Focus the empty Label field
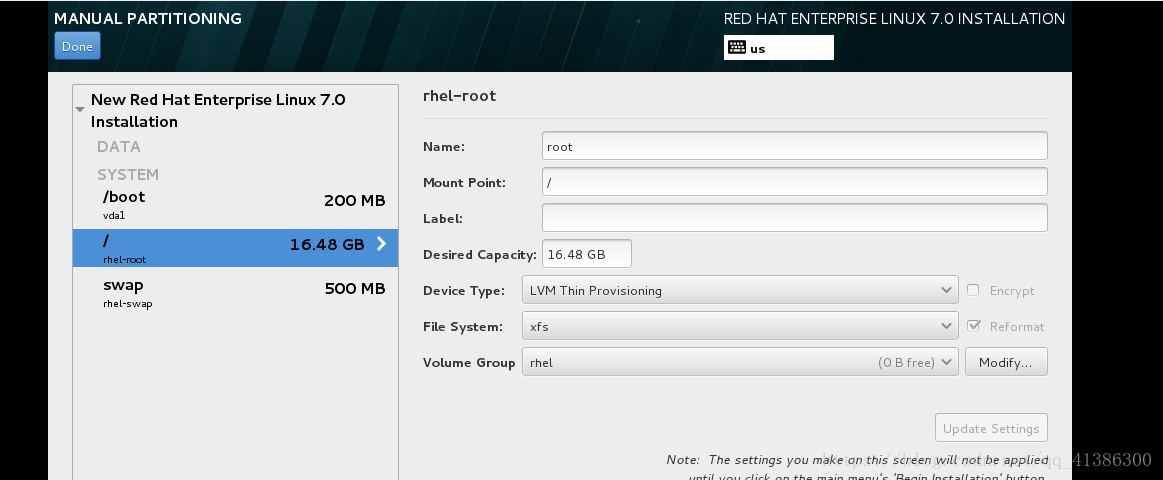The width and height of the screenshot is (1163, 480). click(x=794, y=218)
